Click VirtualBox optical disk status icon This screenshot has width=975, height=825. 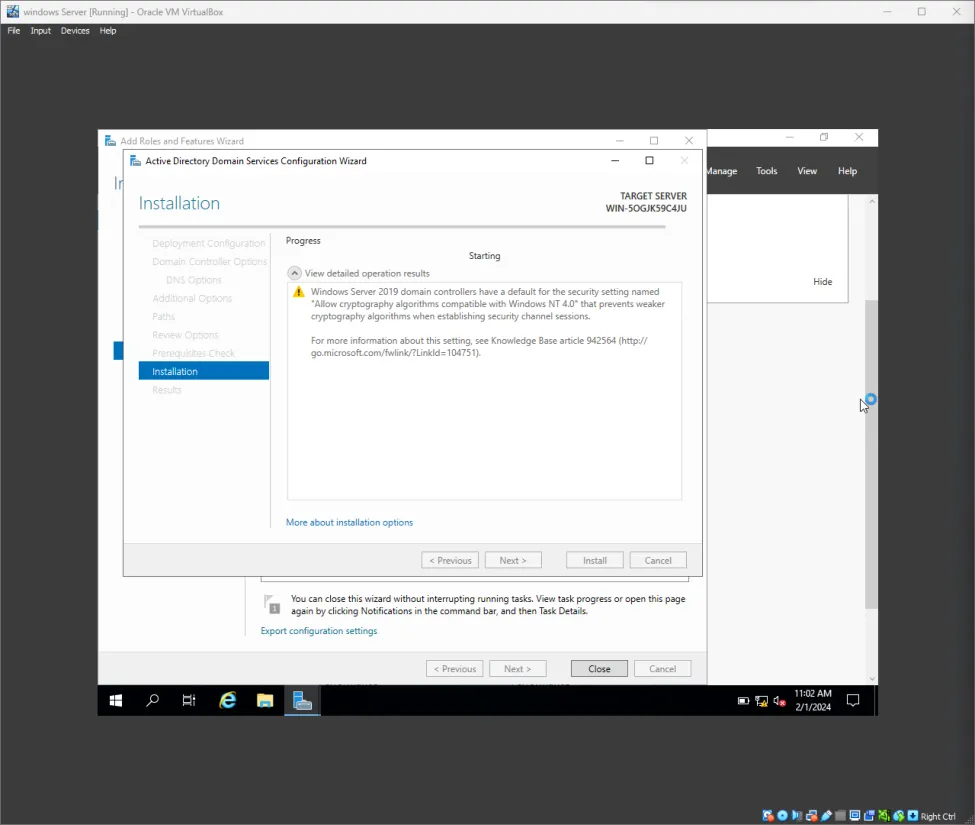pyautogui.click(x=782, y=816)
